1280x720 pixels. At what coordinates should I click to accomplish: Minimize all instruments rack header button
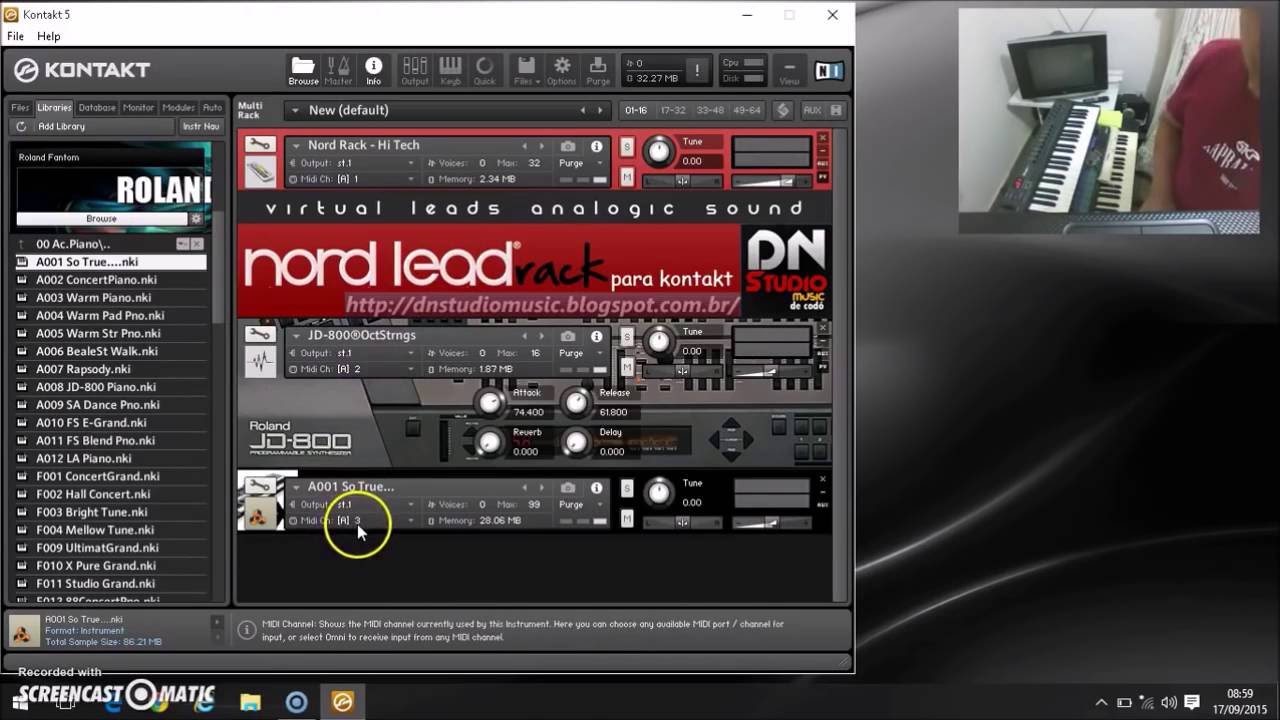(783, 110)
